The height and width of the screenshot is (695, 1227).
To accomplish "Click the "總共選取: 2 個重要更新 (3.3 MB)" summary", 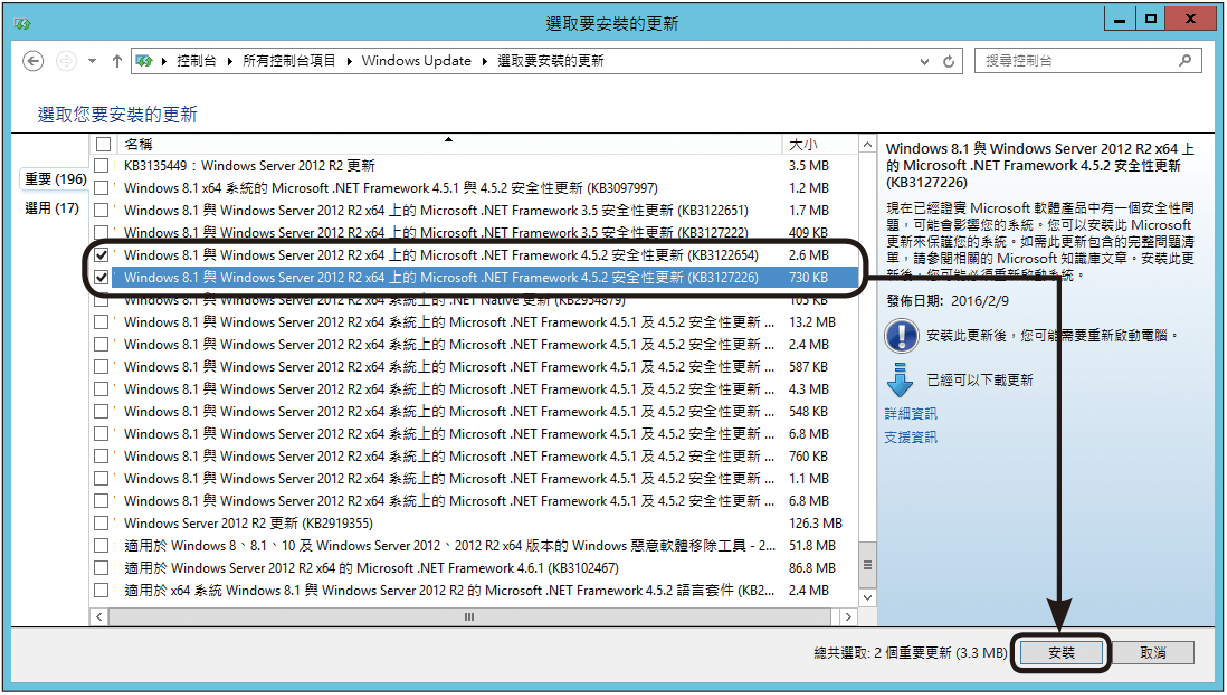I will (x=911, y=653).
